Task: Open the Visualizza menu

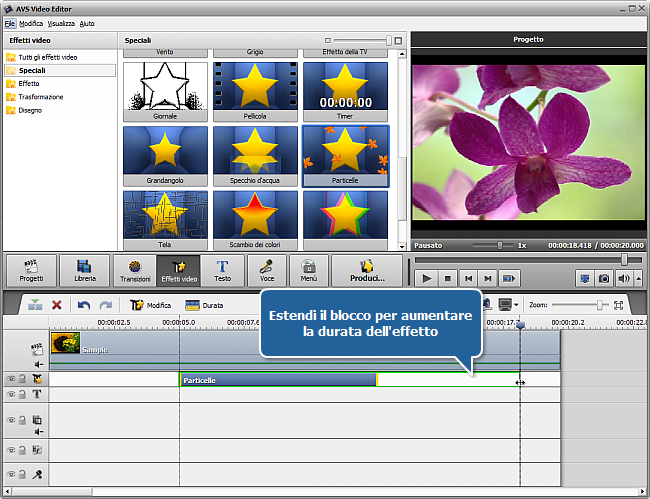Action: (63, 22)
